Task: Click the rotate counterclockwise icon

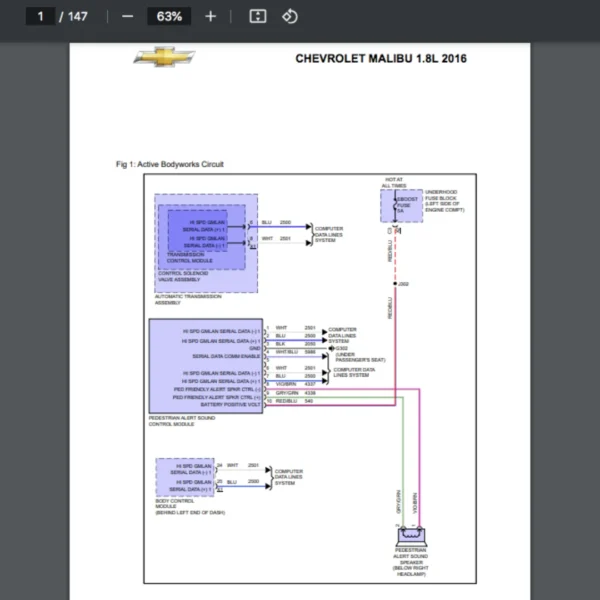Action: [289, 16]
